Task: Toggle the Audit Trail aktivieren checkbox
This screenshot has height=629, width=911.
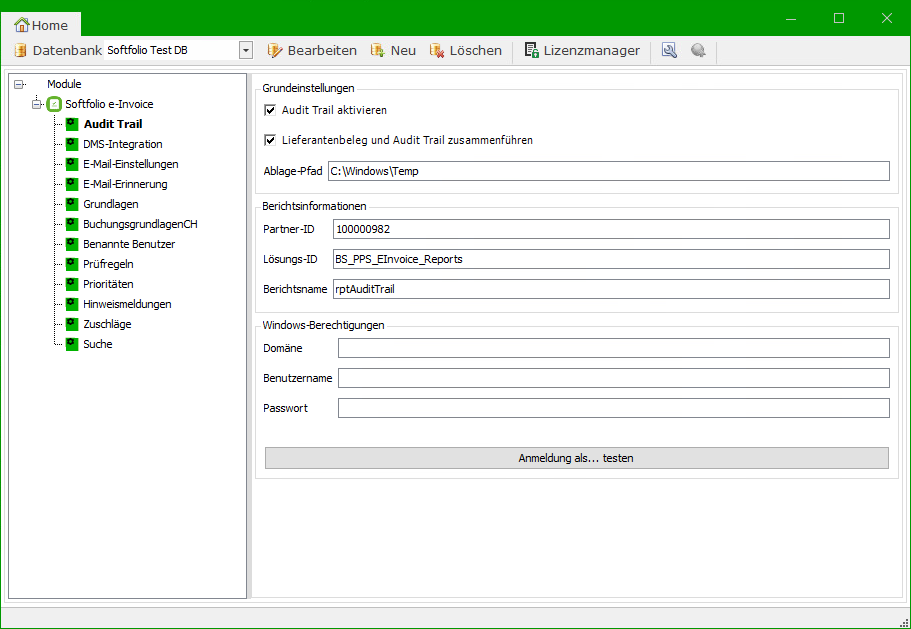Action: click(270, 110)
